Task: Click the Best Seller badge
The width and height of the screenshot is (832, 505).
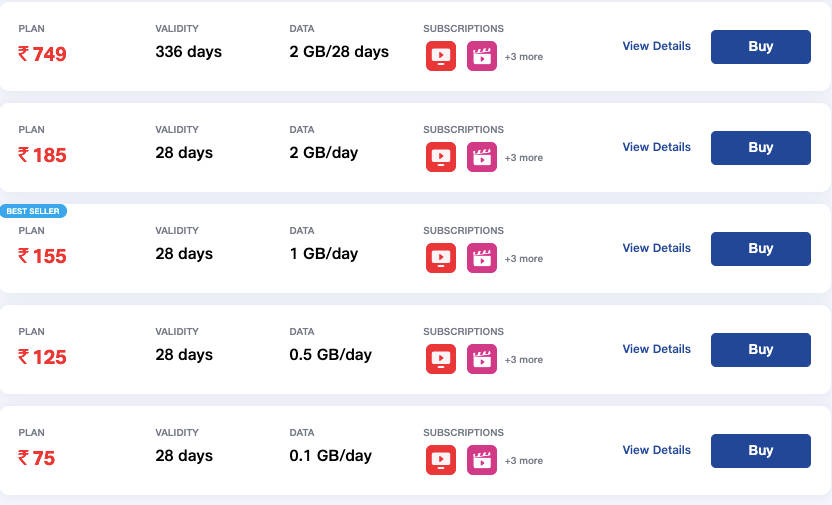Action: point(34,211)
